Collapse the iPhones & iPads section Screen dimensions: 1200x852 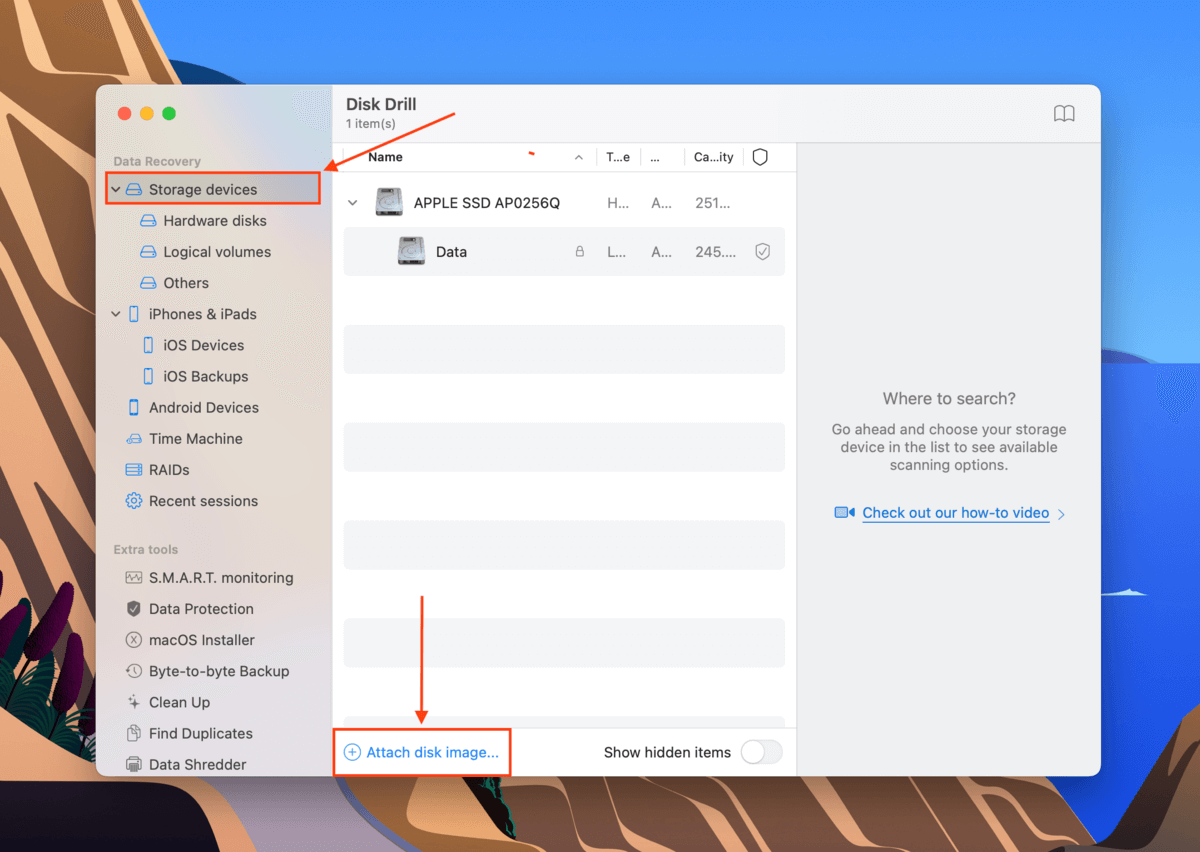pyautogui.click(x=116, y=314)
